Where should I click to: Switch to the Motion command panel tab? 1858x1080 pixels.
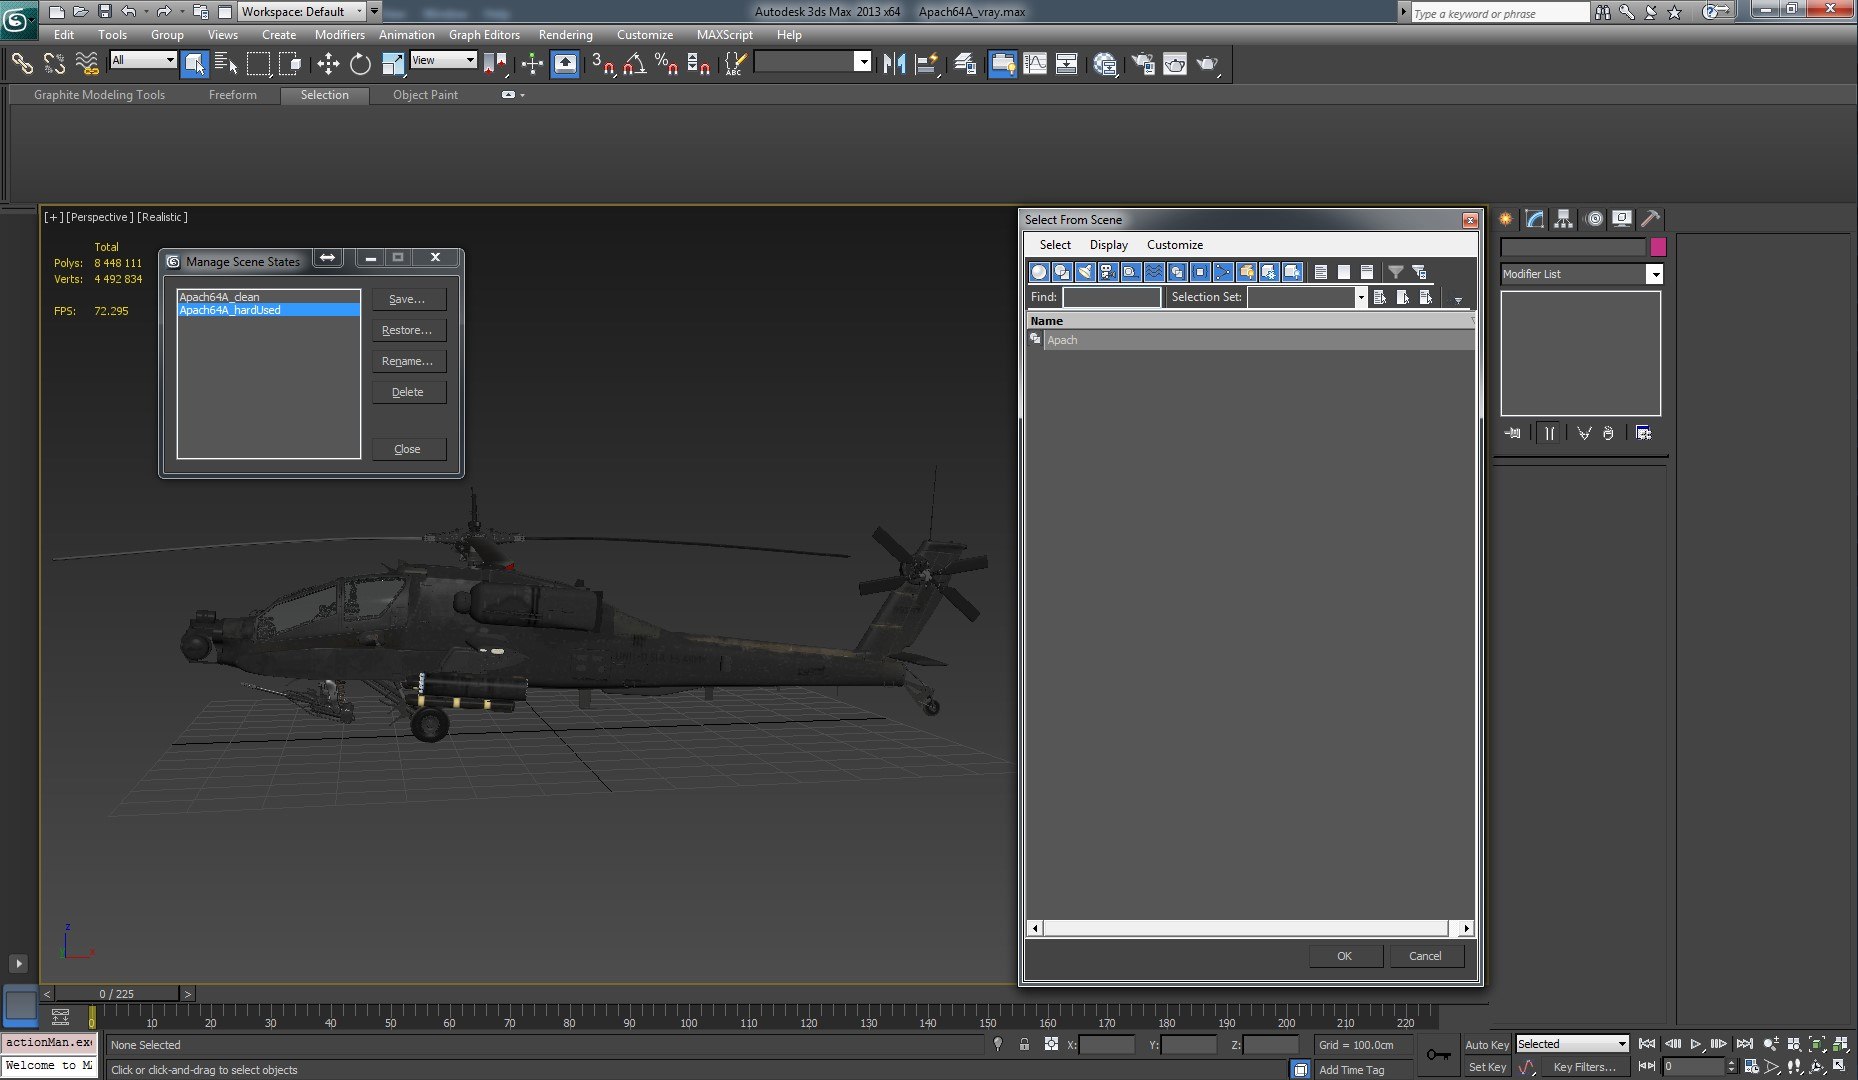pyautogui.click(x=1594, y=218)
